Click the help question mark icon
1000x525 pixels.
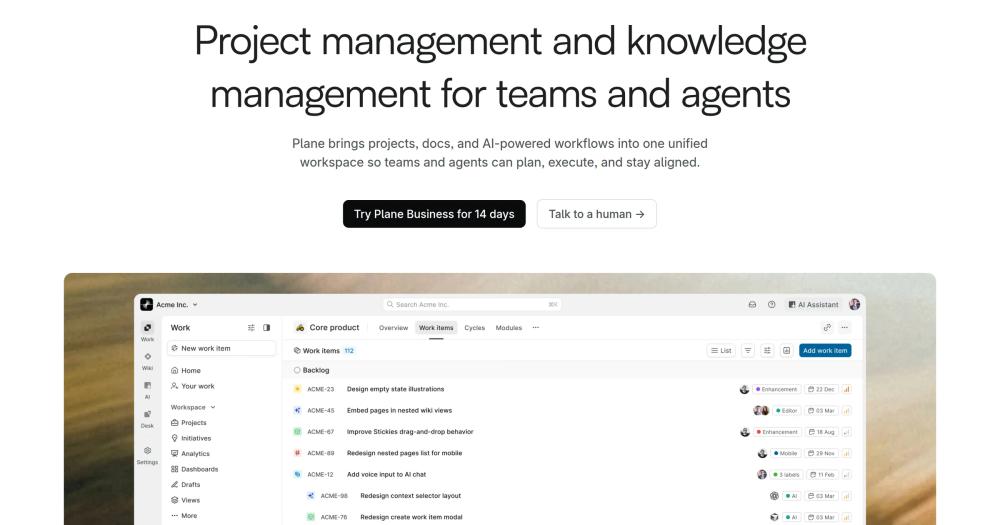click(771, 305)
